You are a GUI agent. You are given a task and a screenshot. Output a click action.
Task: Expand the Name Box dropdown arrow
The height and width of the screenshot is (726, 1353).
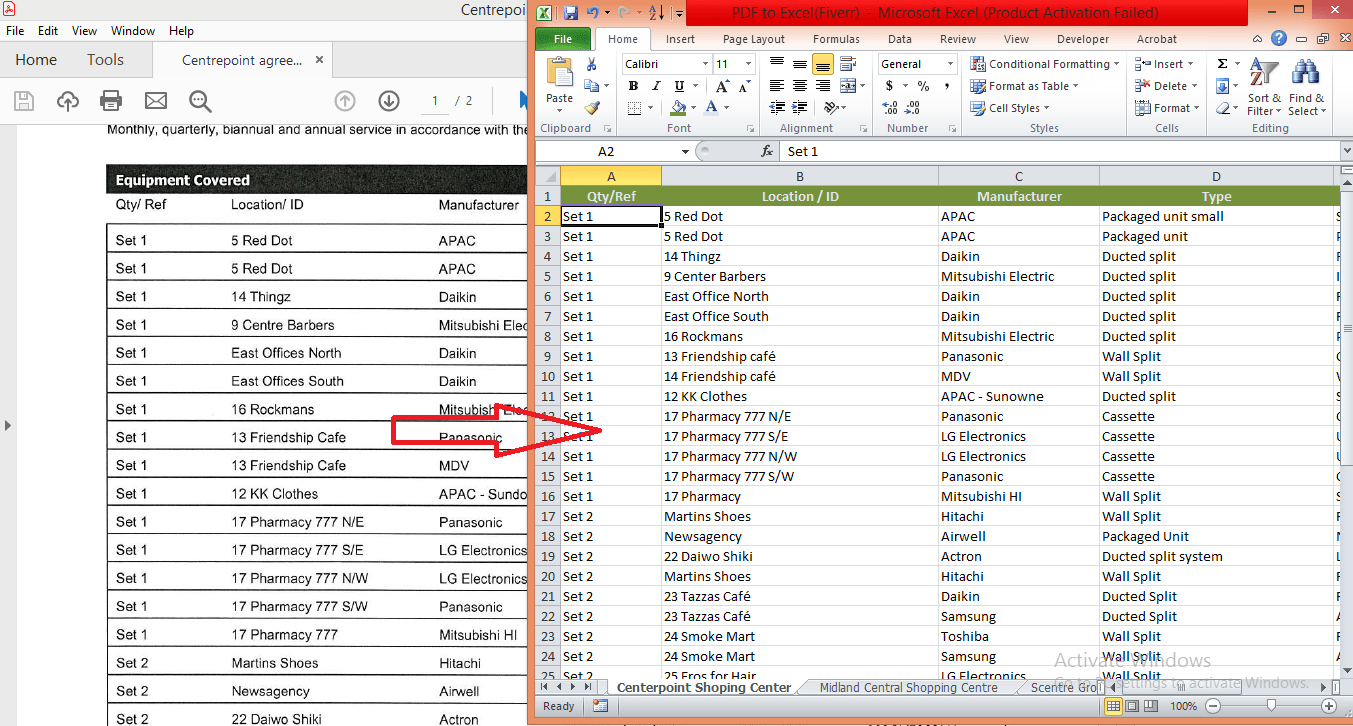(x=685, y=151)
